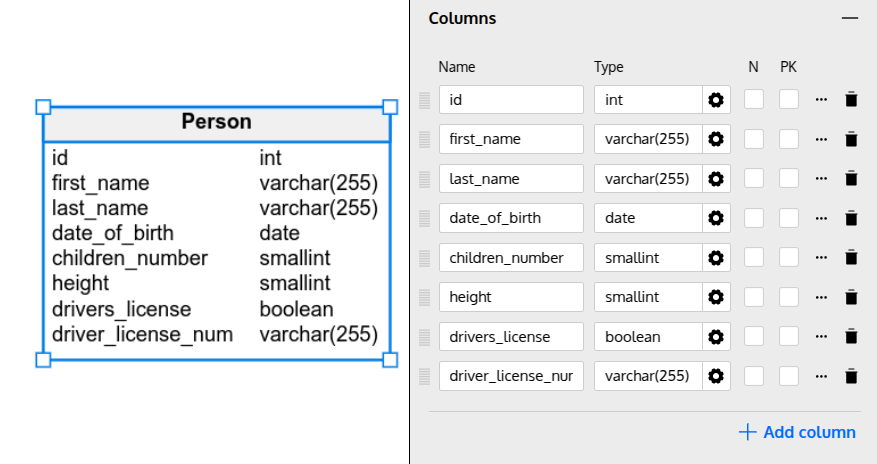Enable the PK checkbox for id column
The image size is (877, 464).
[x=789, y=100]
